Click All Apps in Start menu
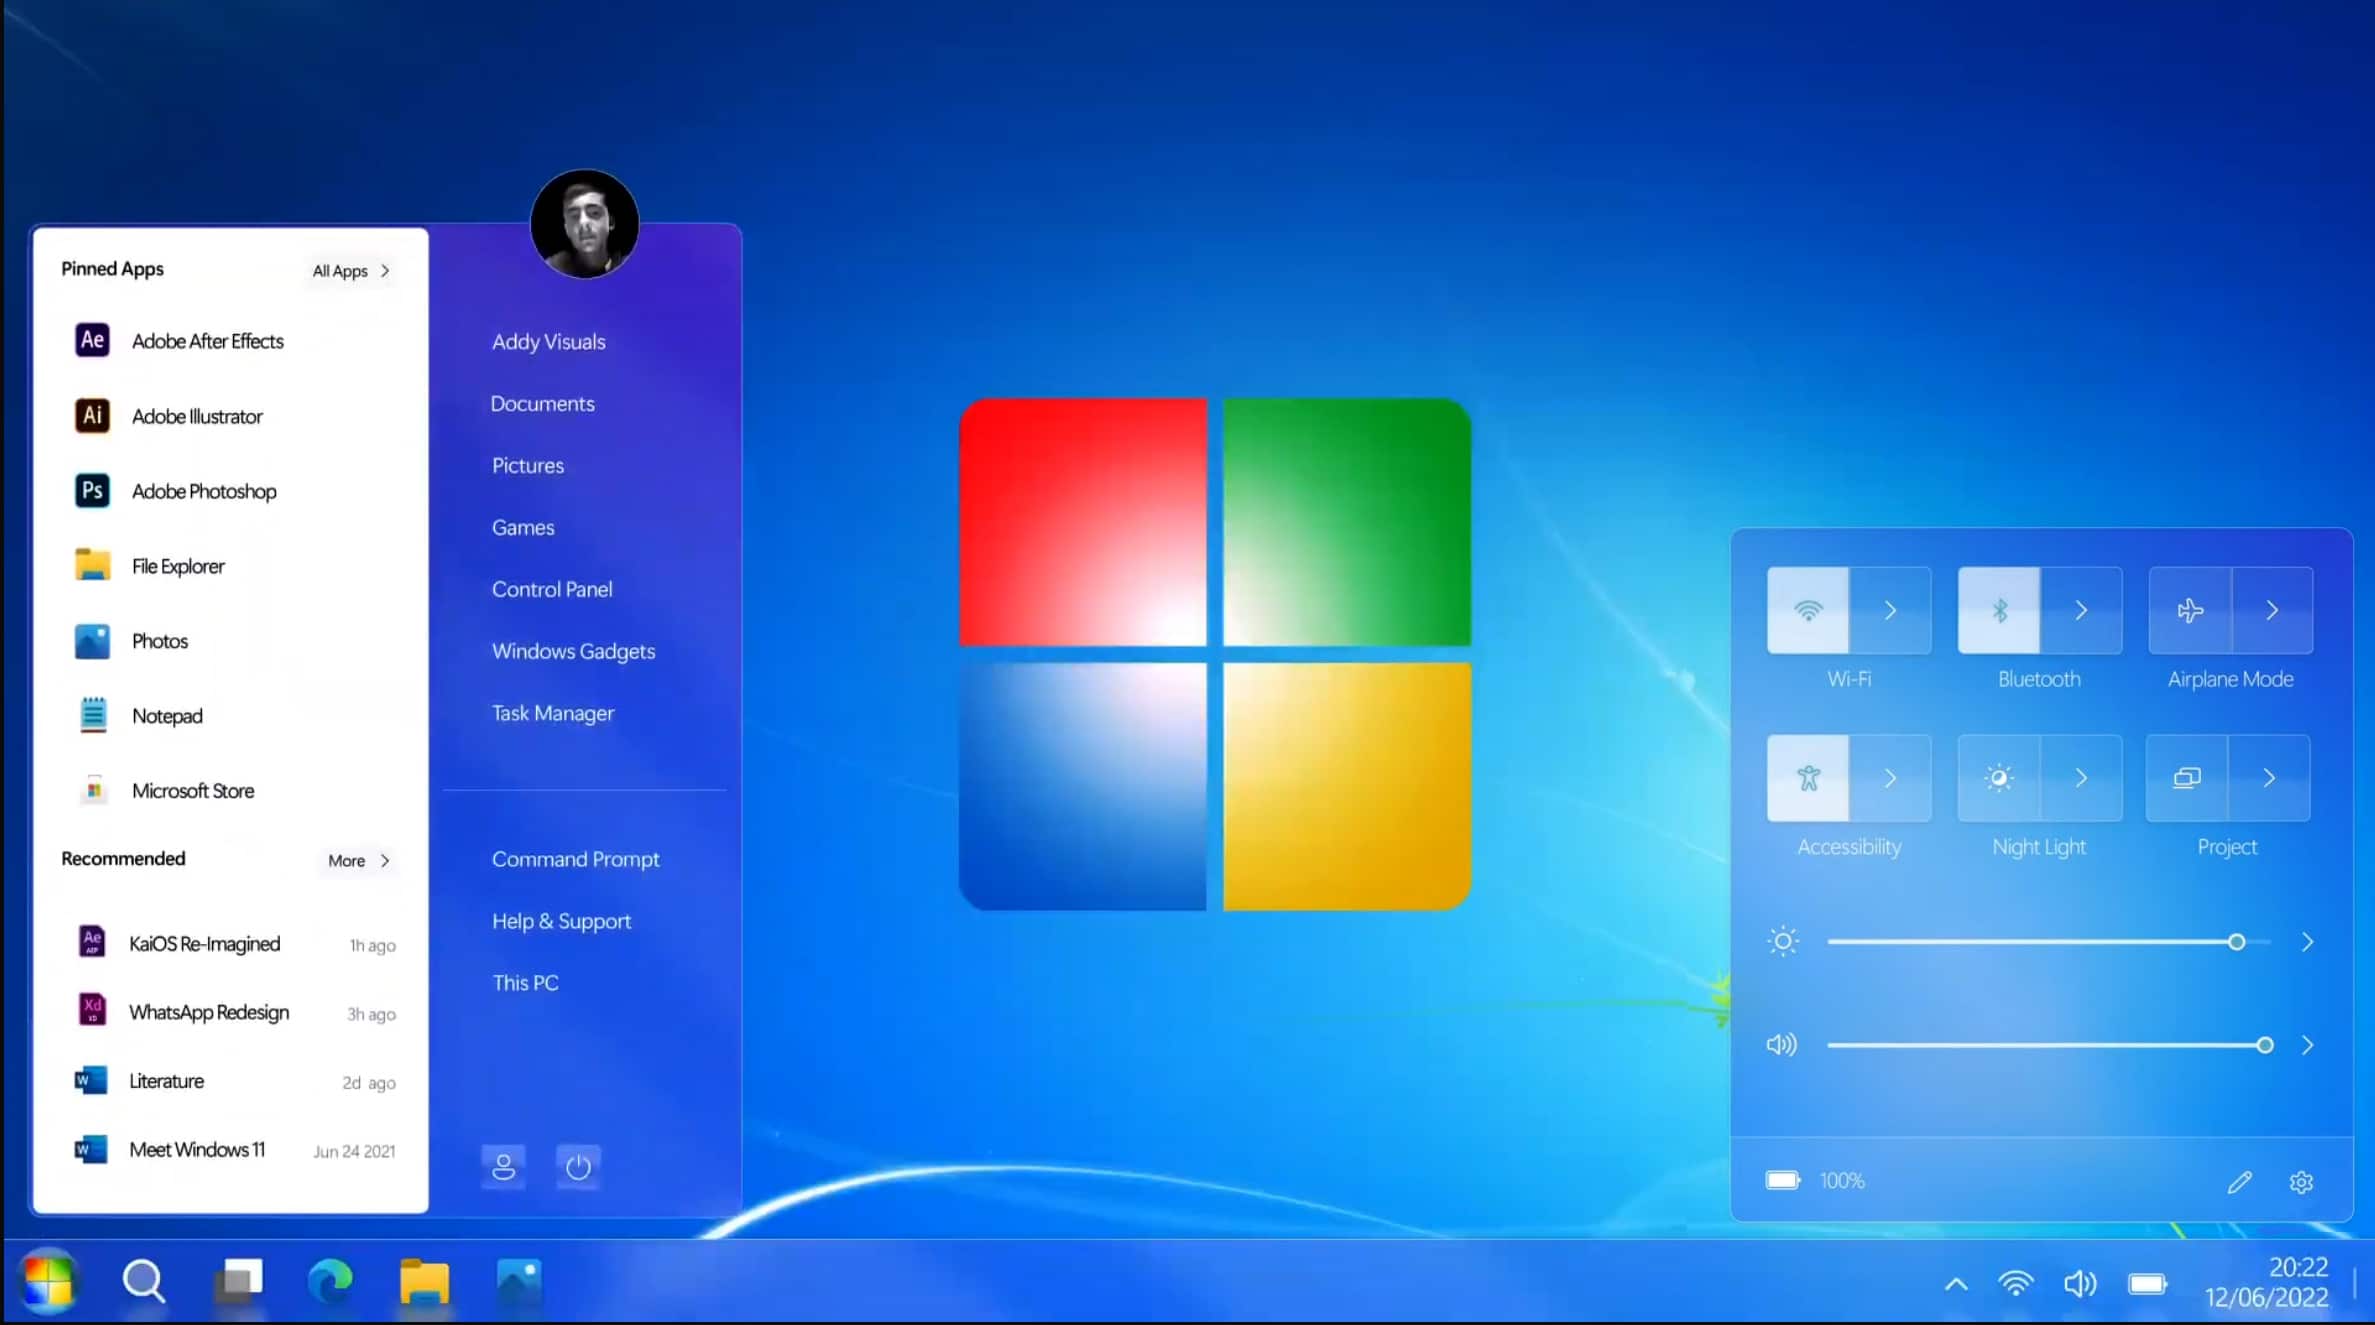Screen dimensions: 2375x1325 pos(349,269)
